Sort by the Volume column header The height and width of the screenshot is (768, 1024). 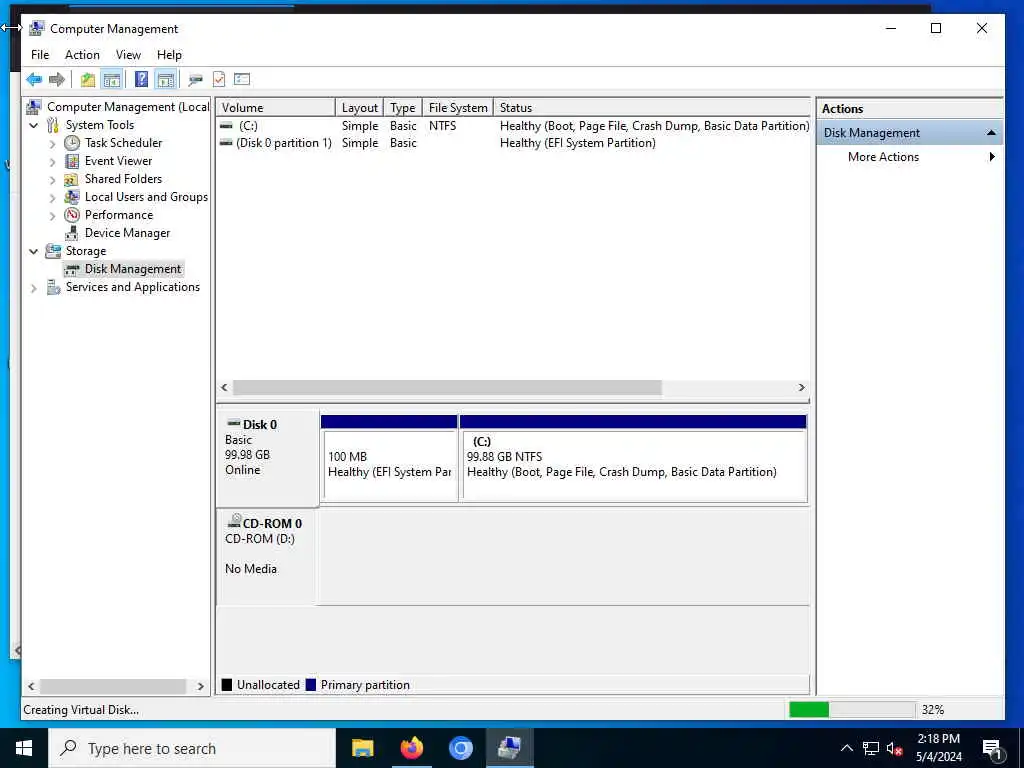pos(276,108)
